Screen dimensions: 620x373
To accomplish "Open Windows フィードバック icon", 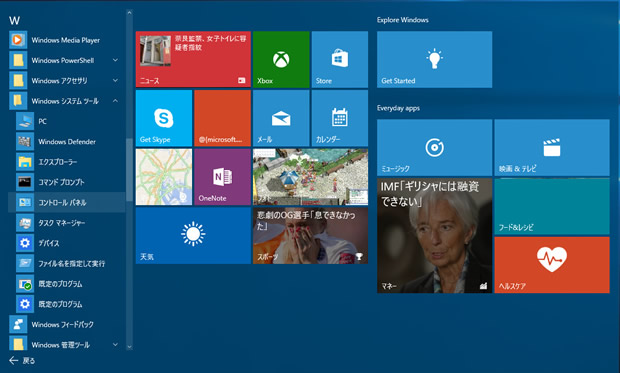I will point(18,324).
